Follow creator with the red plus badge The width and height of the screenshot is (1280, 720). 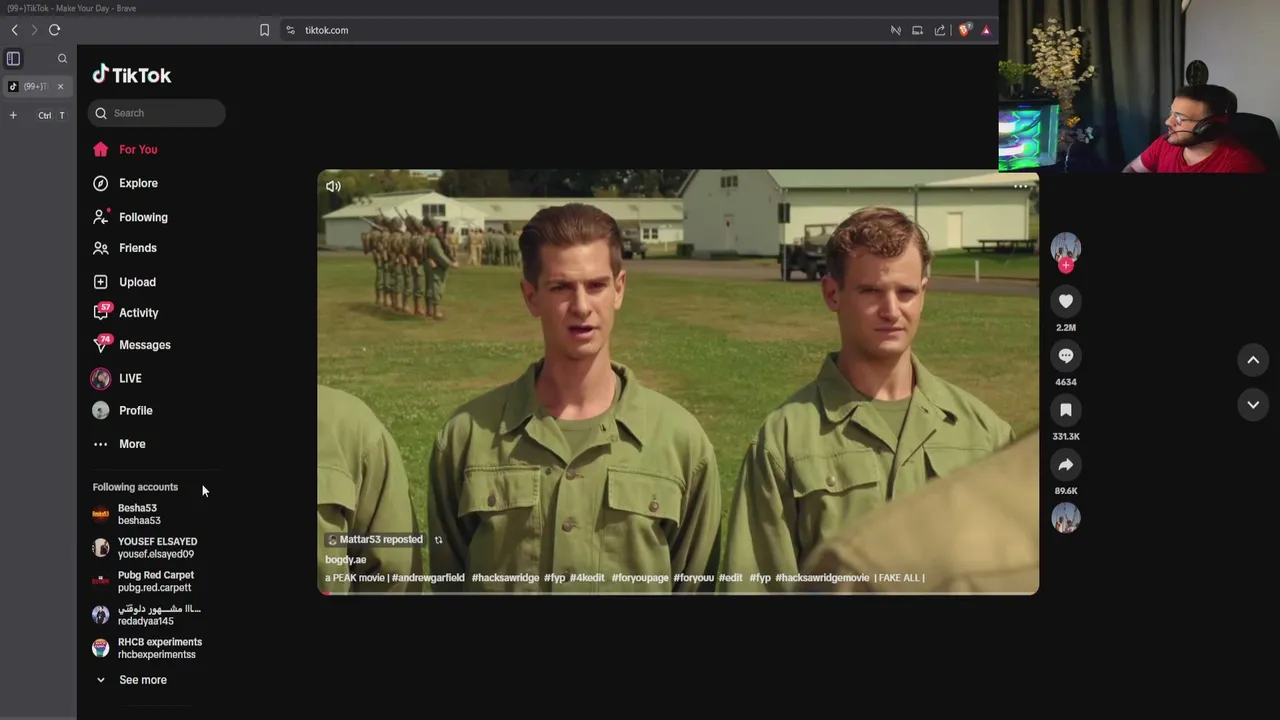1066,266
